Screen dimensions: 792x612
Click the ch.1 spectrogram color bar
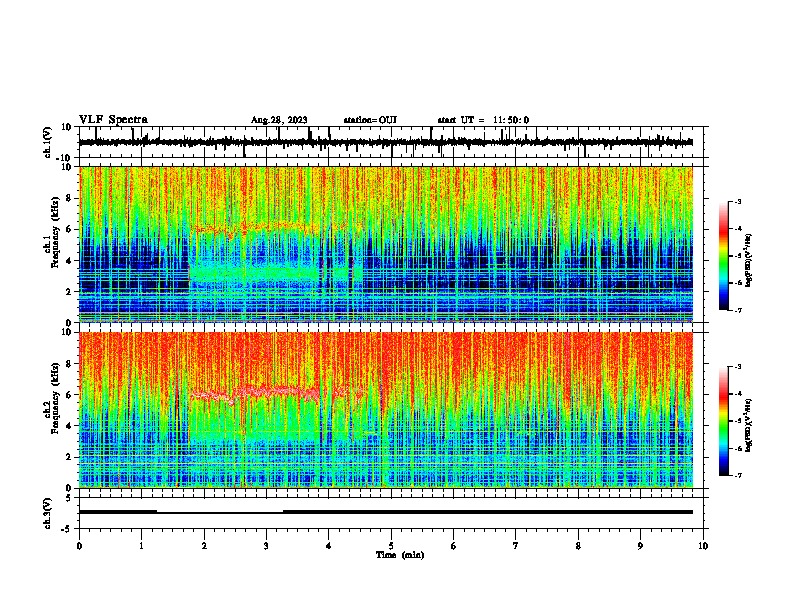point(724,256)
